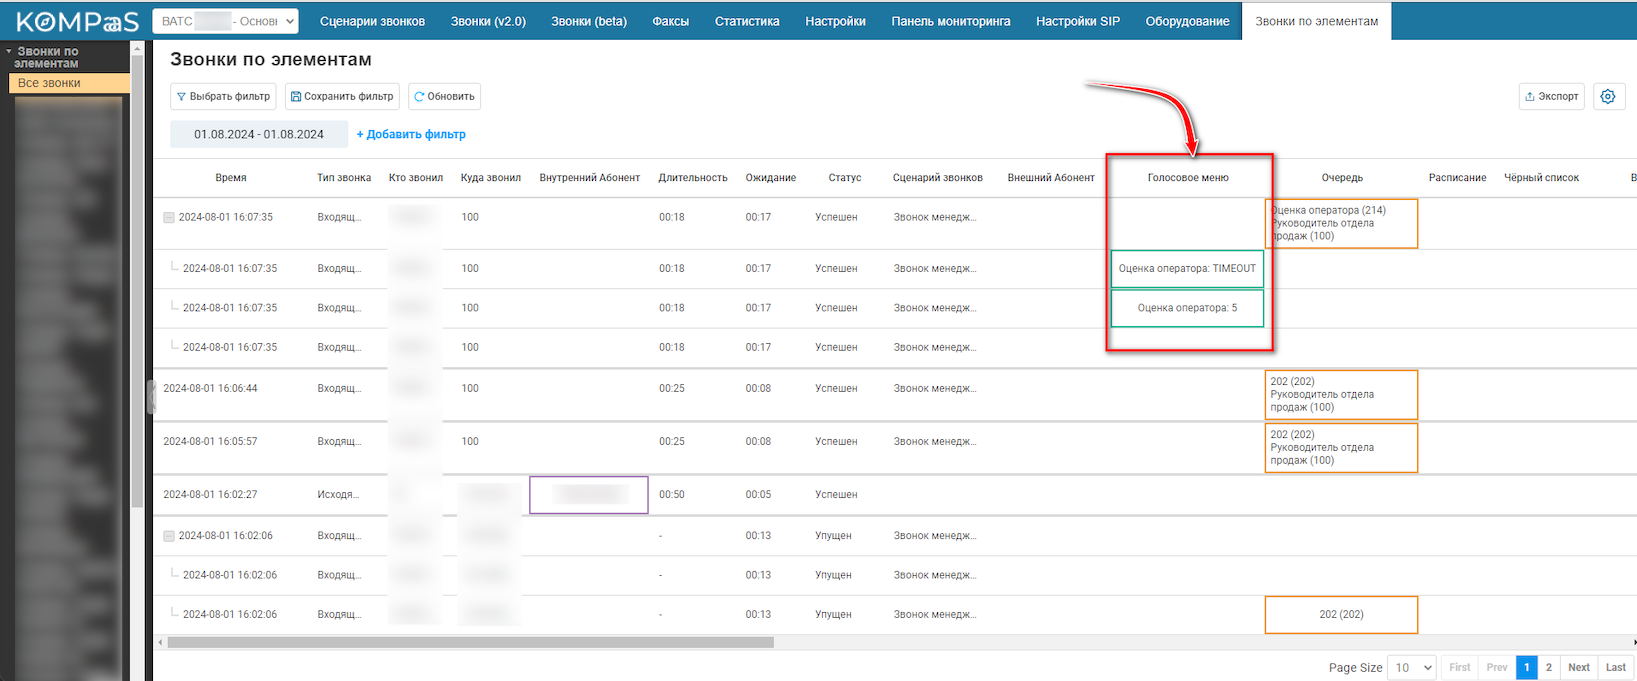
Task: Go to Prev page
Action: coord(1497,667)
